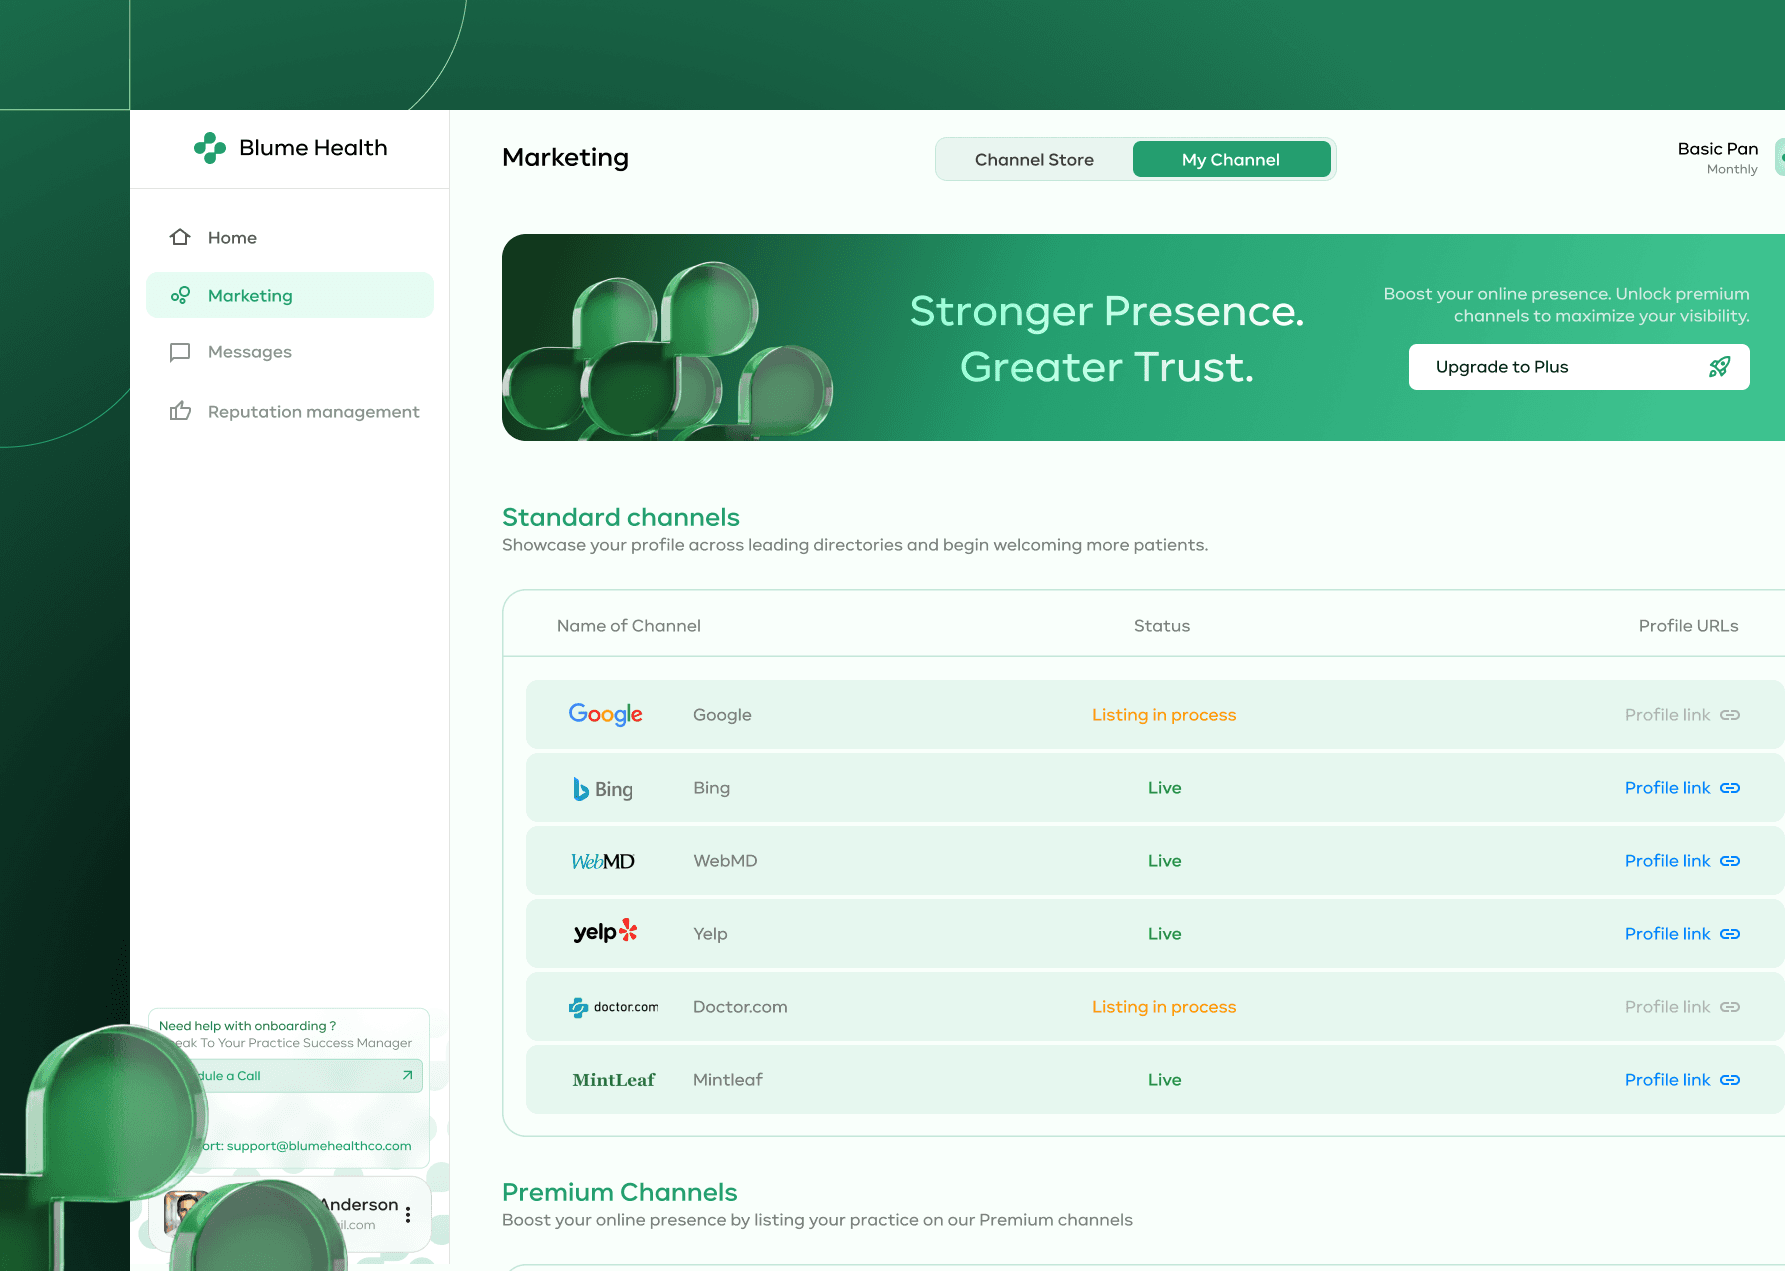Click the Yelp channel name text

[x=710, y=934]
